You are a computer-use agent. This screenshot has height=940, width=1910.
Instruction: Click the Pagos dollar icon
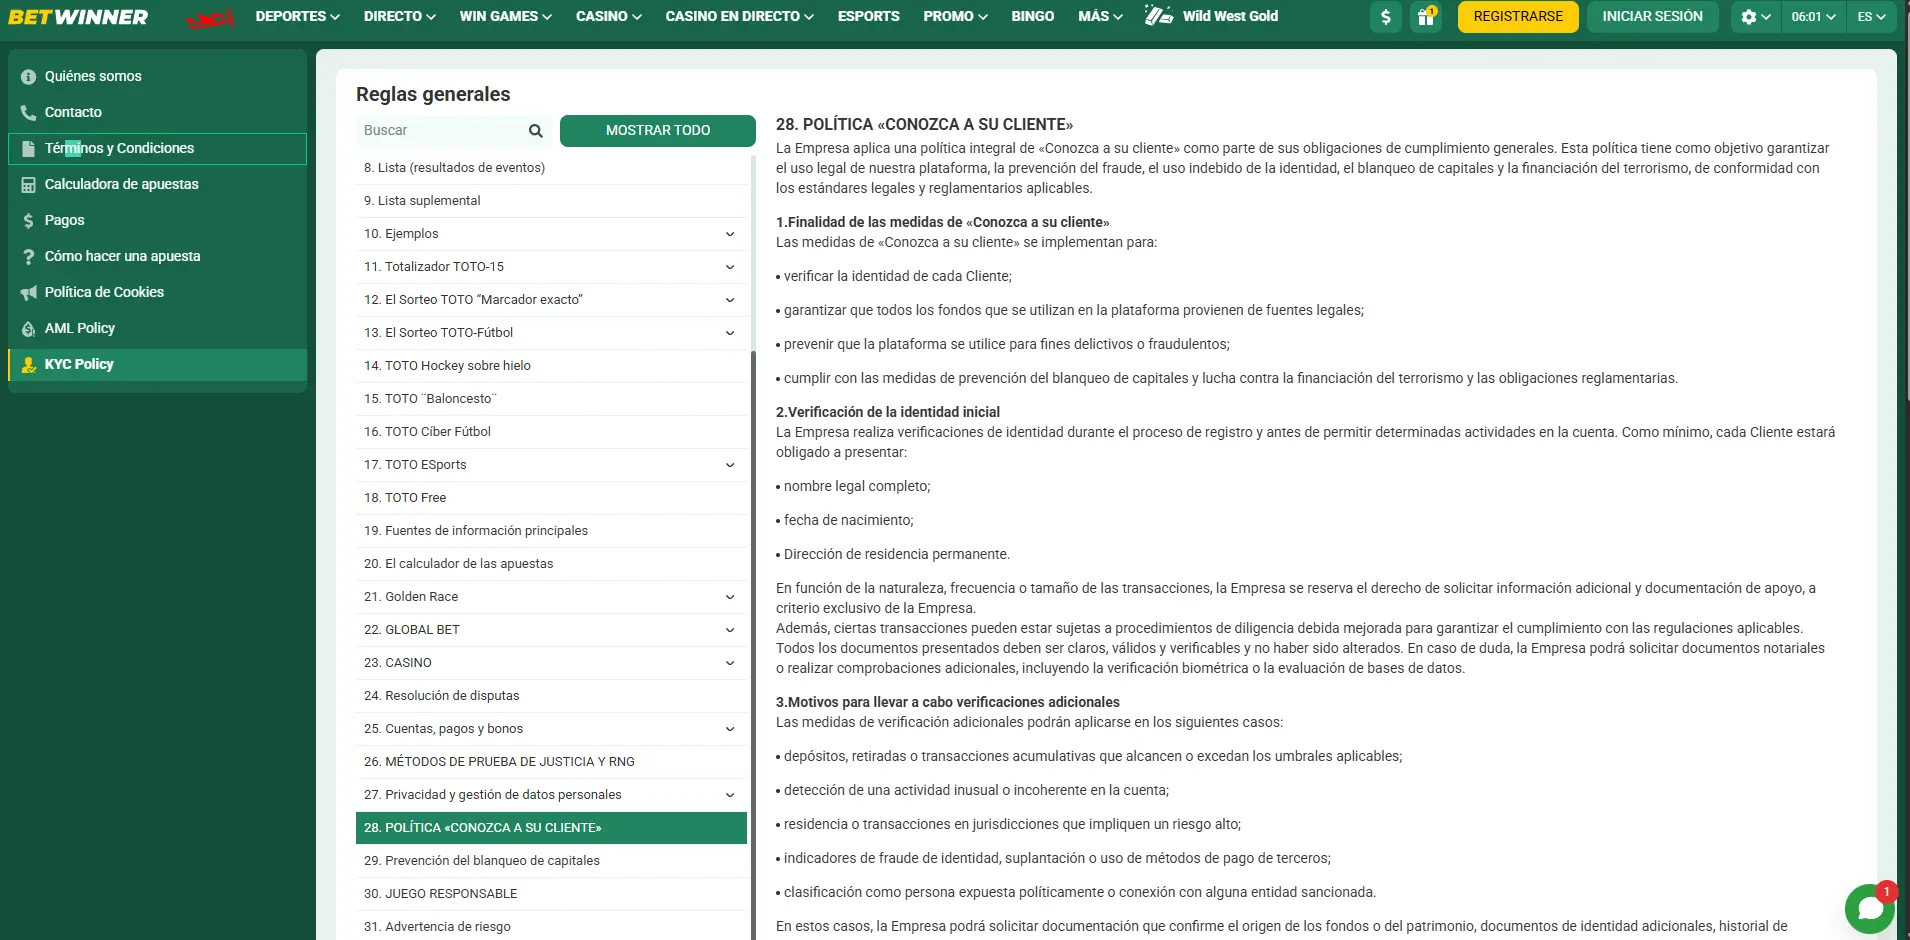click(x=28, y=221)
